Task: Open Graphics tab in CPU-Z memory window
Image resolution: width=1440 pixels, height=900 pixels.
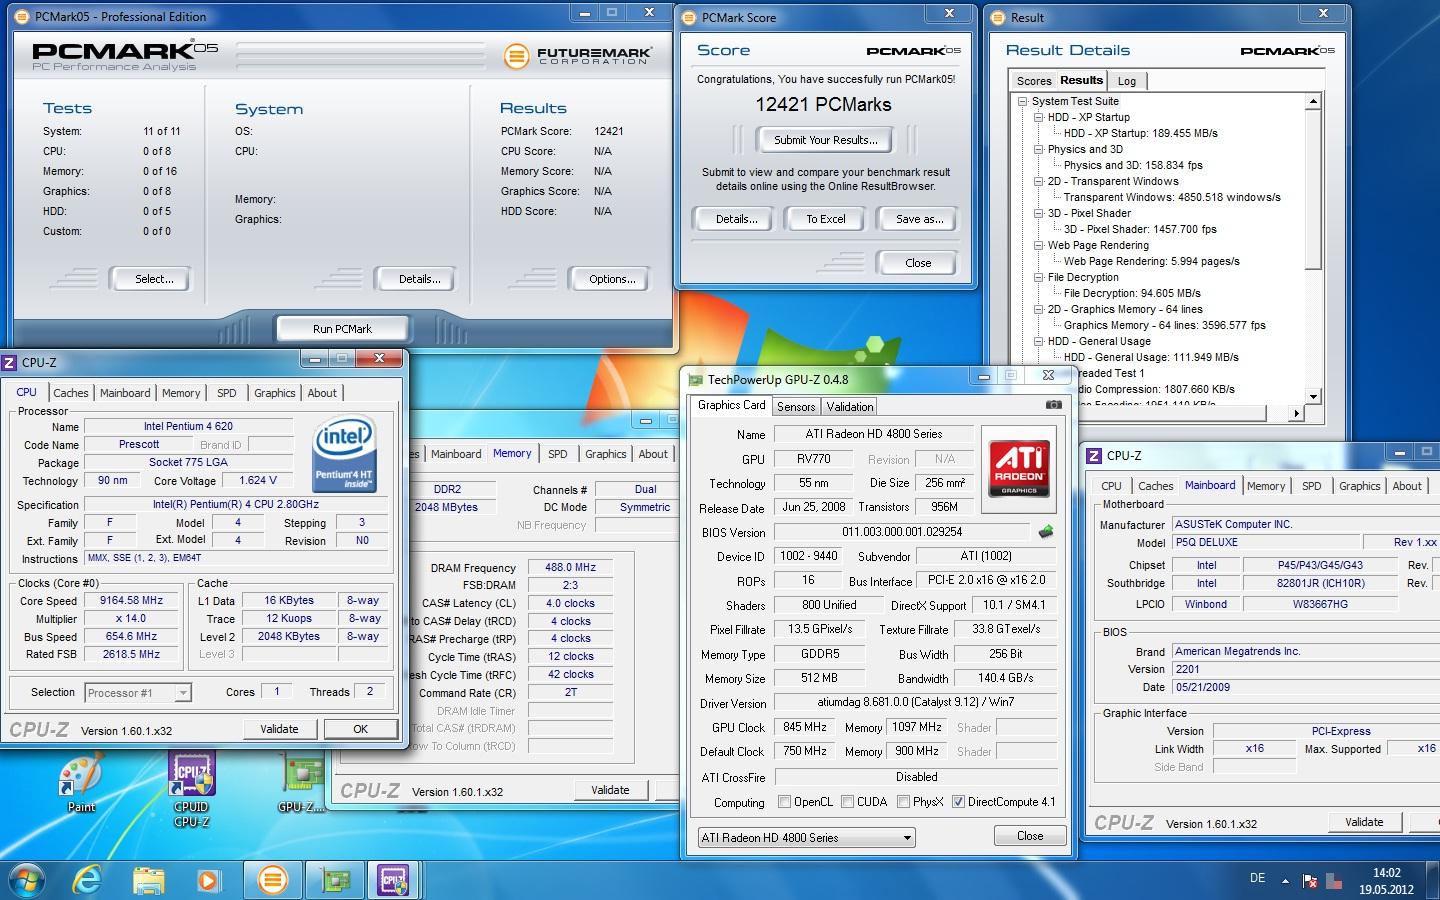Action: [606, 454]
